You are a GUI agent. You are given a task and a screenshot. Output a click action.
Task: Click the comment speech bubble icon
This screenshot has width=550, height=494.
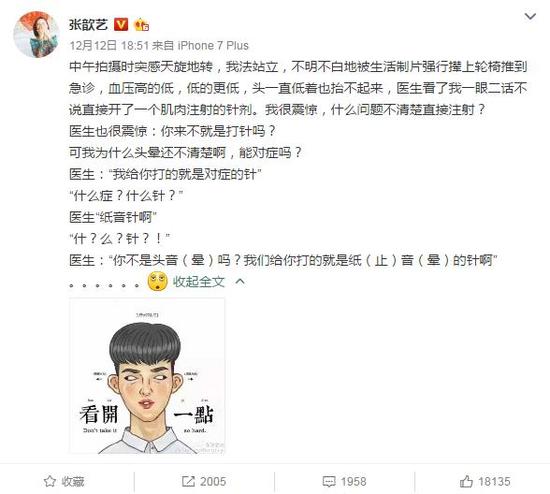[x=329, y=482]
